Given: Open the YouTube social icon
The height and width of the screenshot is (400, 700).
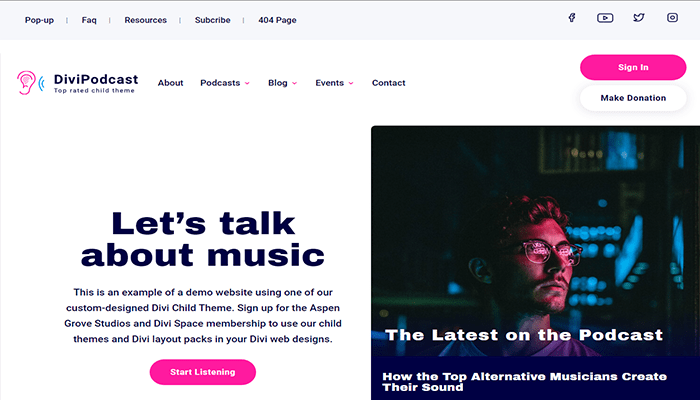Looking at the screenshot, I should 605,18.
